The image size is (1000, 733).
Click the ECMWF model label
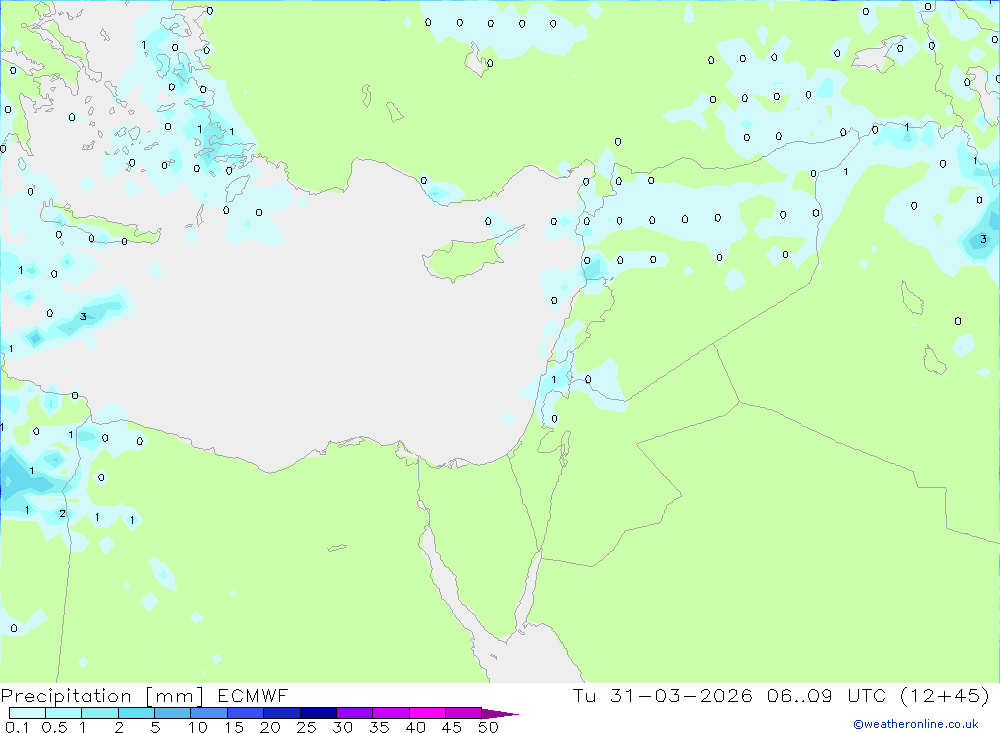tap(253, 696)
